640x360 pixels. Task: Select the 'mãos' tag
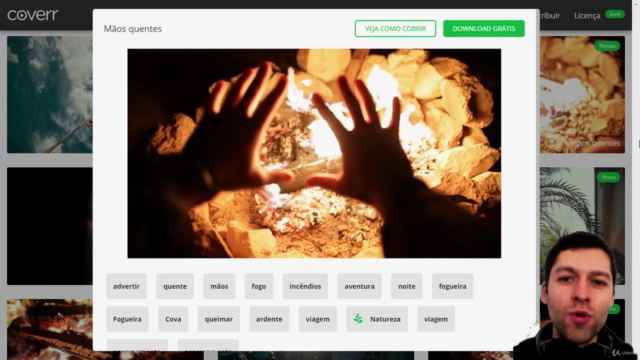(x=219, y=286)
